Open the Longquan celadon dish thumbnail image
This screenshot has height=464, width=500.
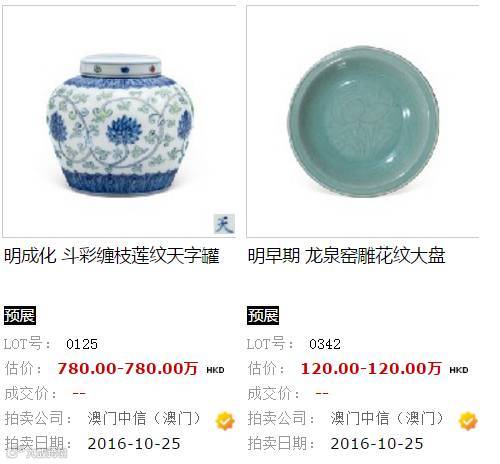point(363,121)
